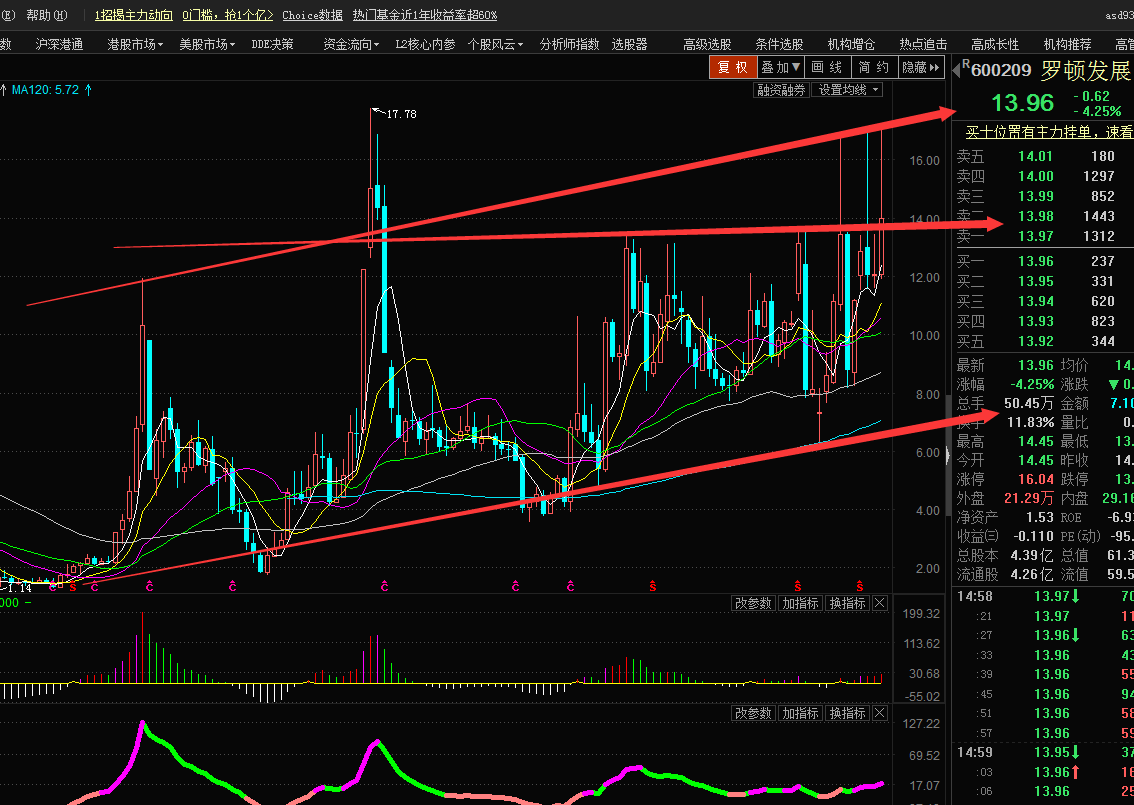Image resolution: width=1134 pixels, height=805 pixels.
Task: Switch to the 选股器 tab
Action: 629,44
